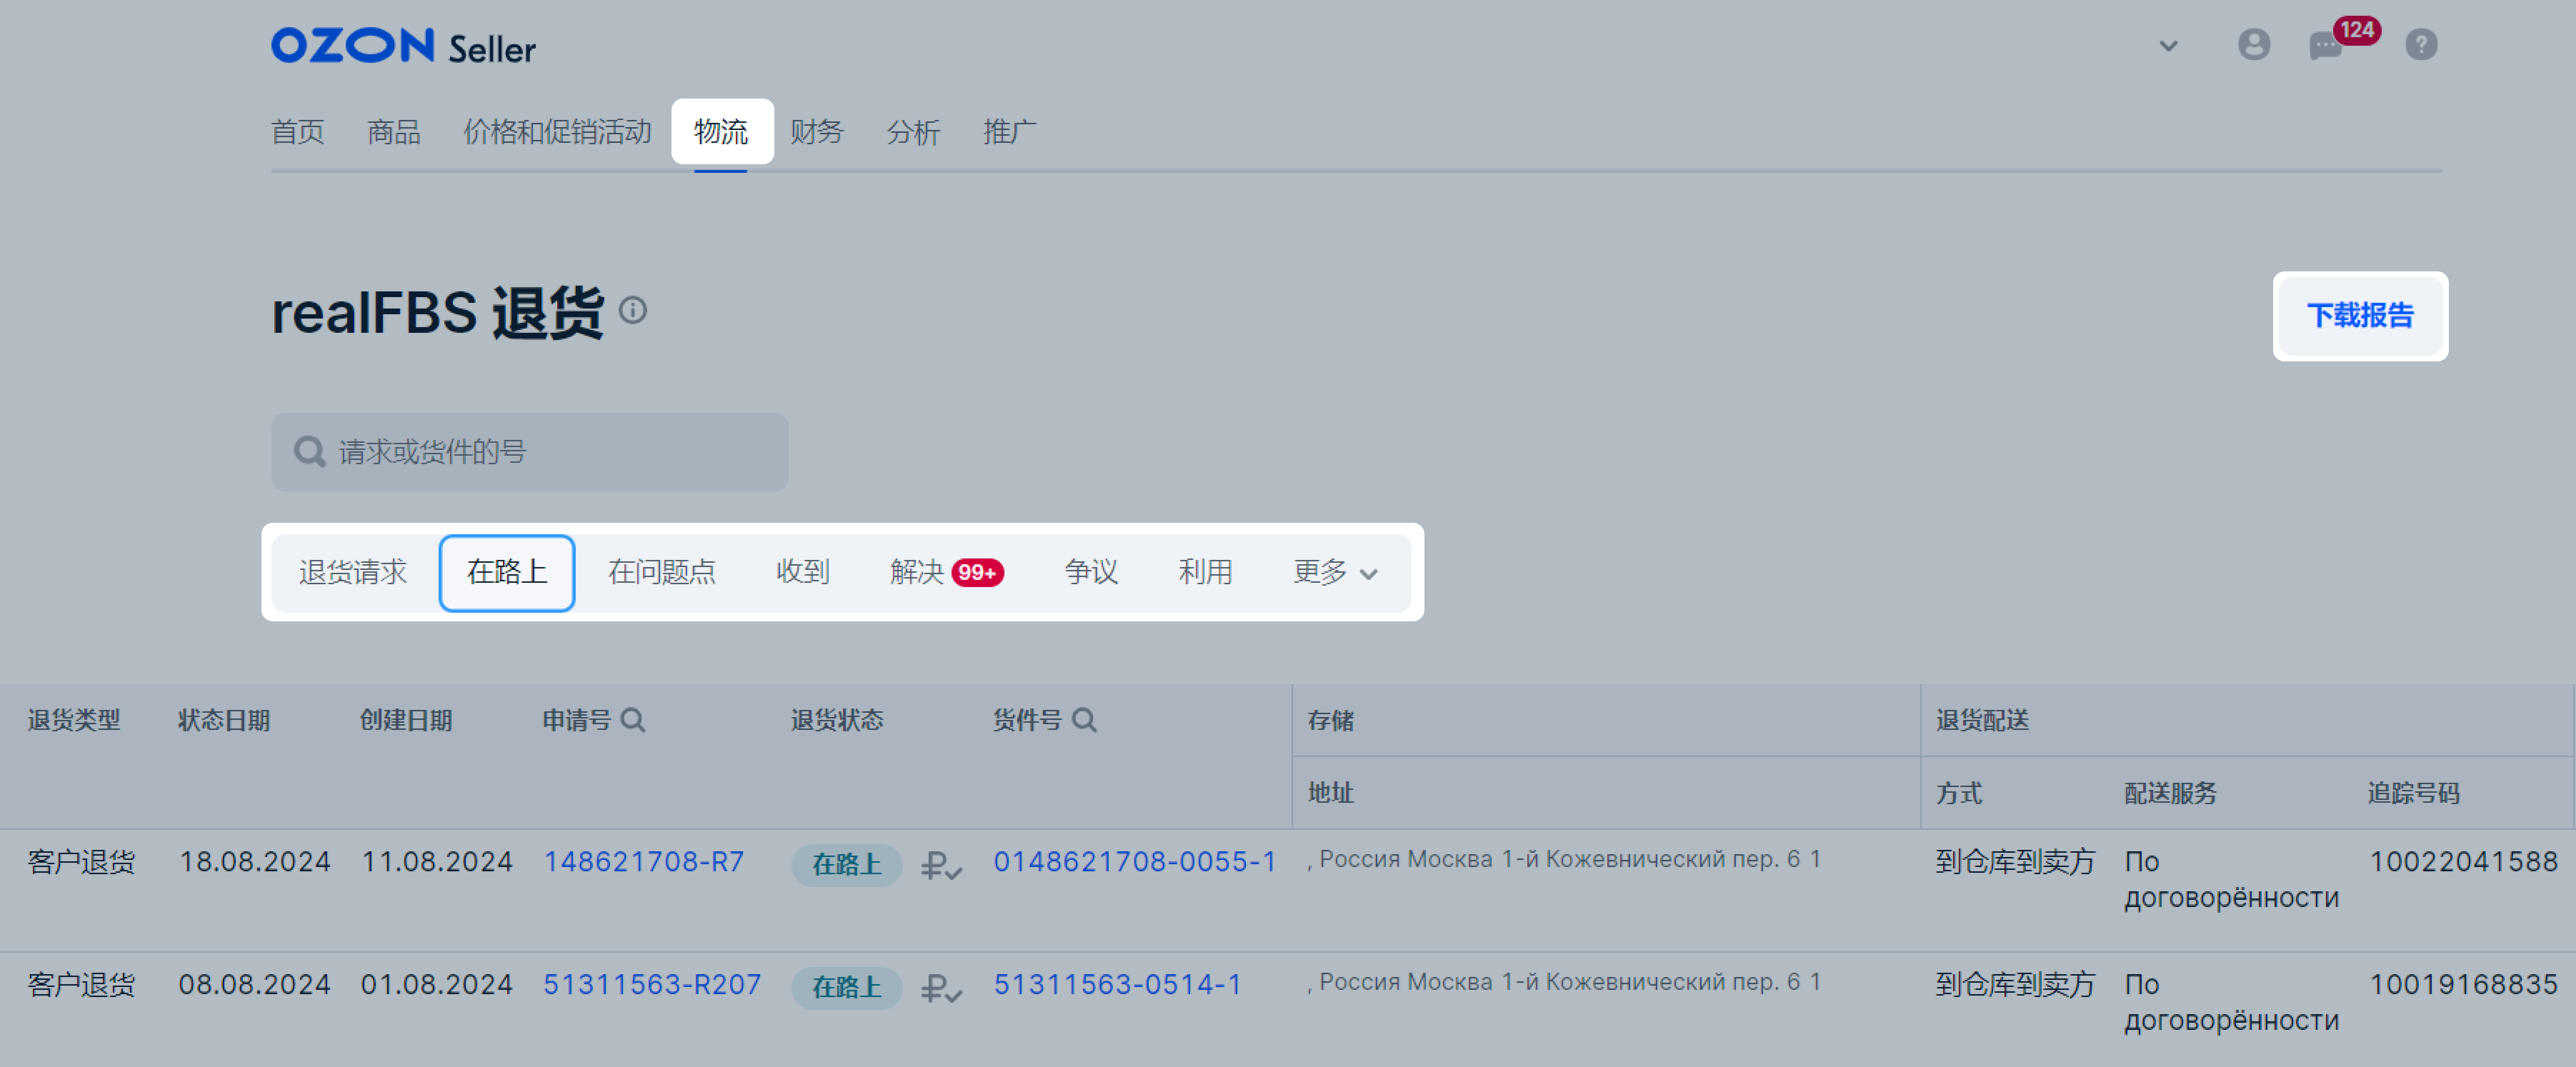This screenshot has height=1067, width=2576.
Task: Click the 存储 column group header
Action: (x=1330, y=720)
